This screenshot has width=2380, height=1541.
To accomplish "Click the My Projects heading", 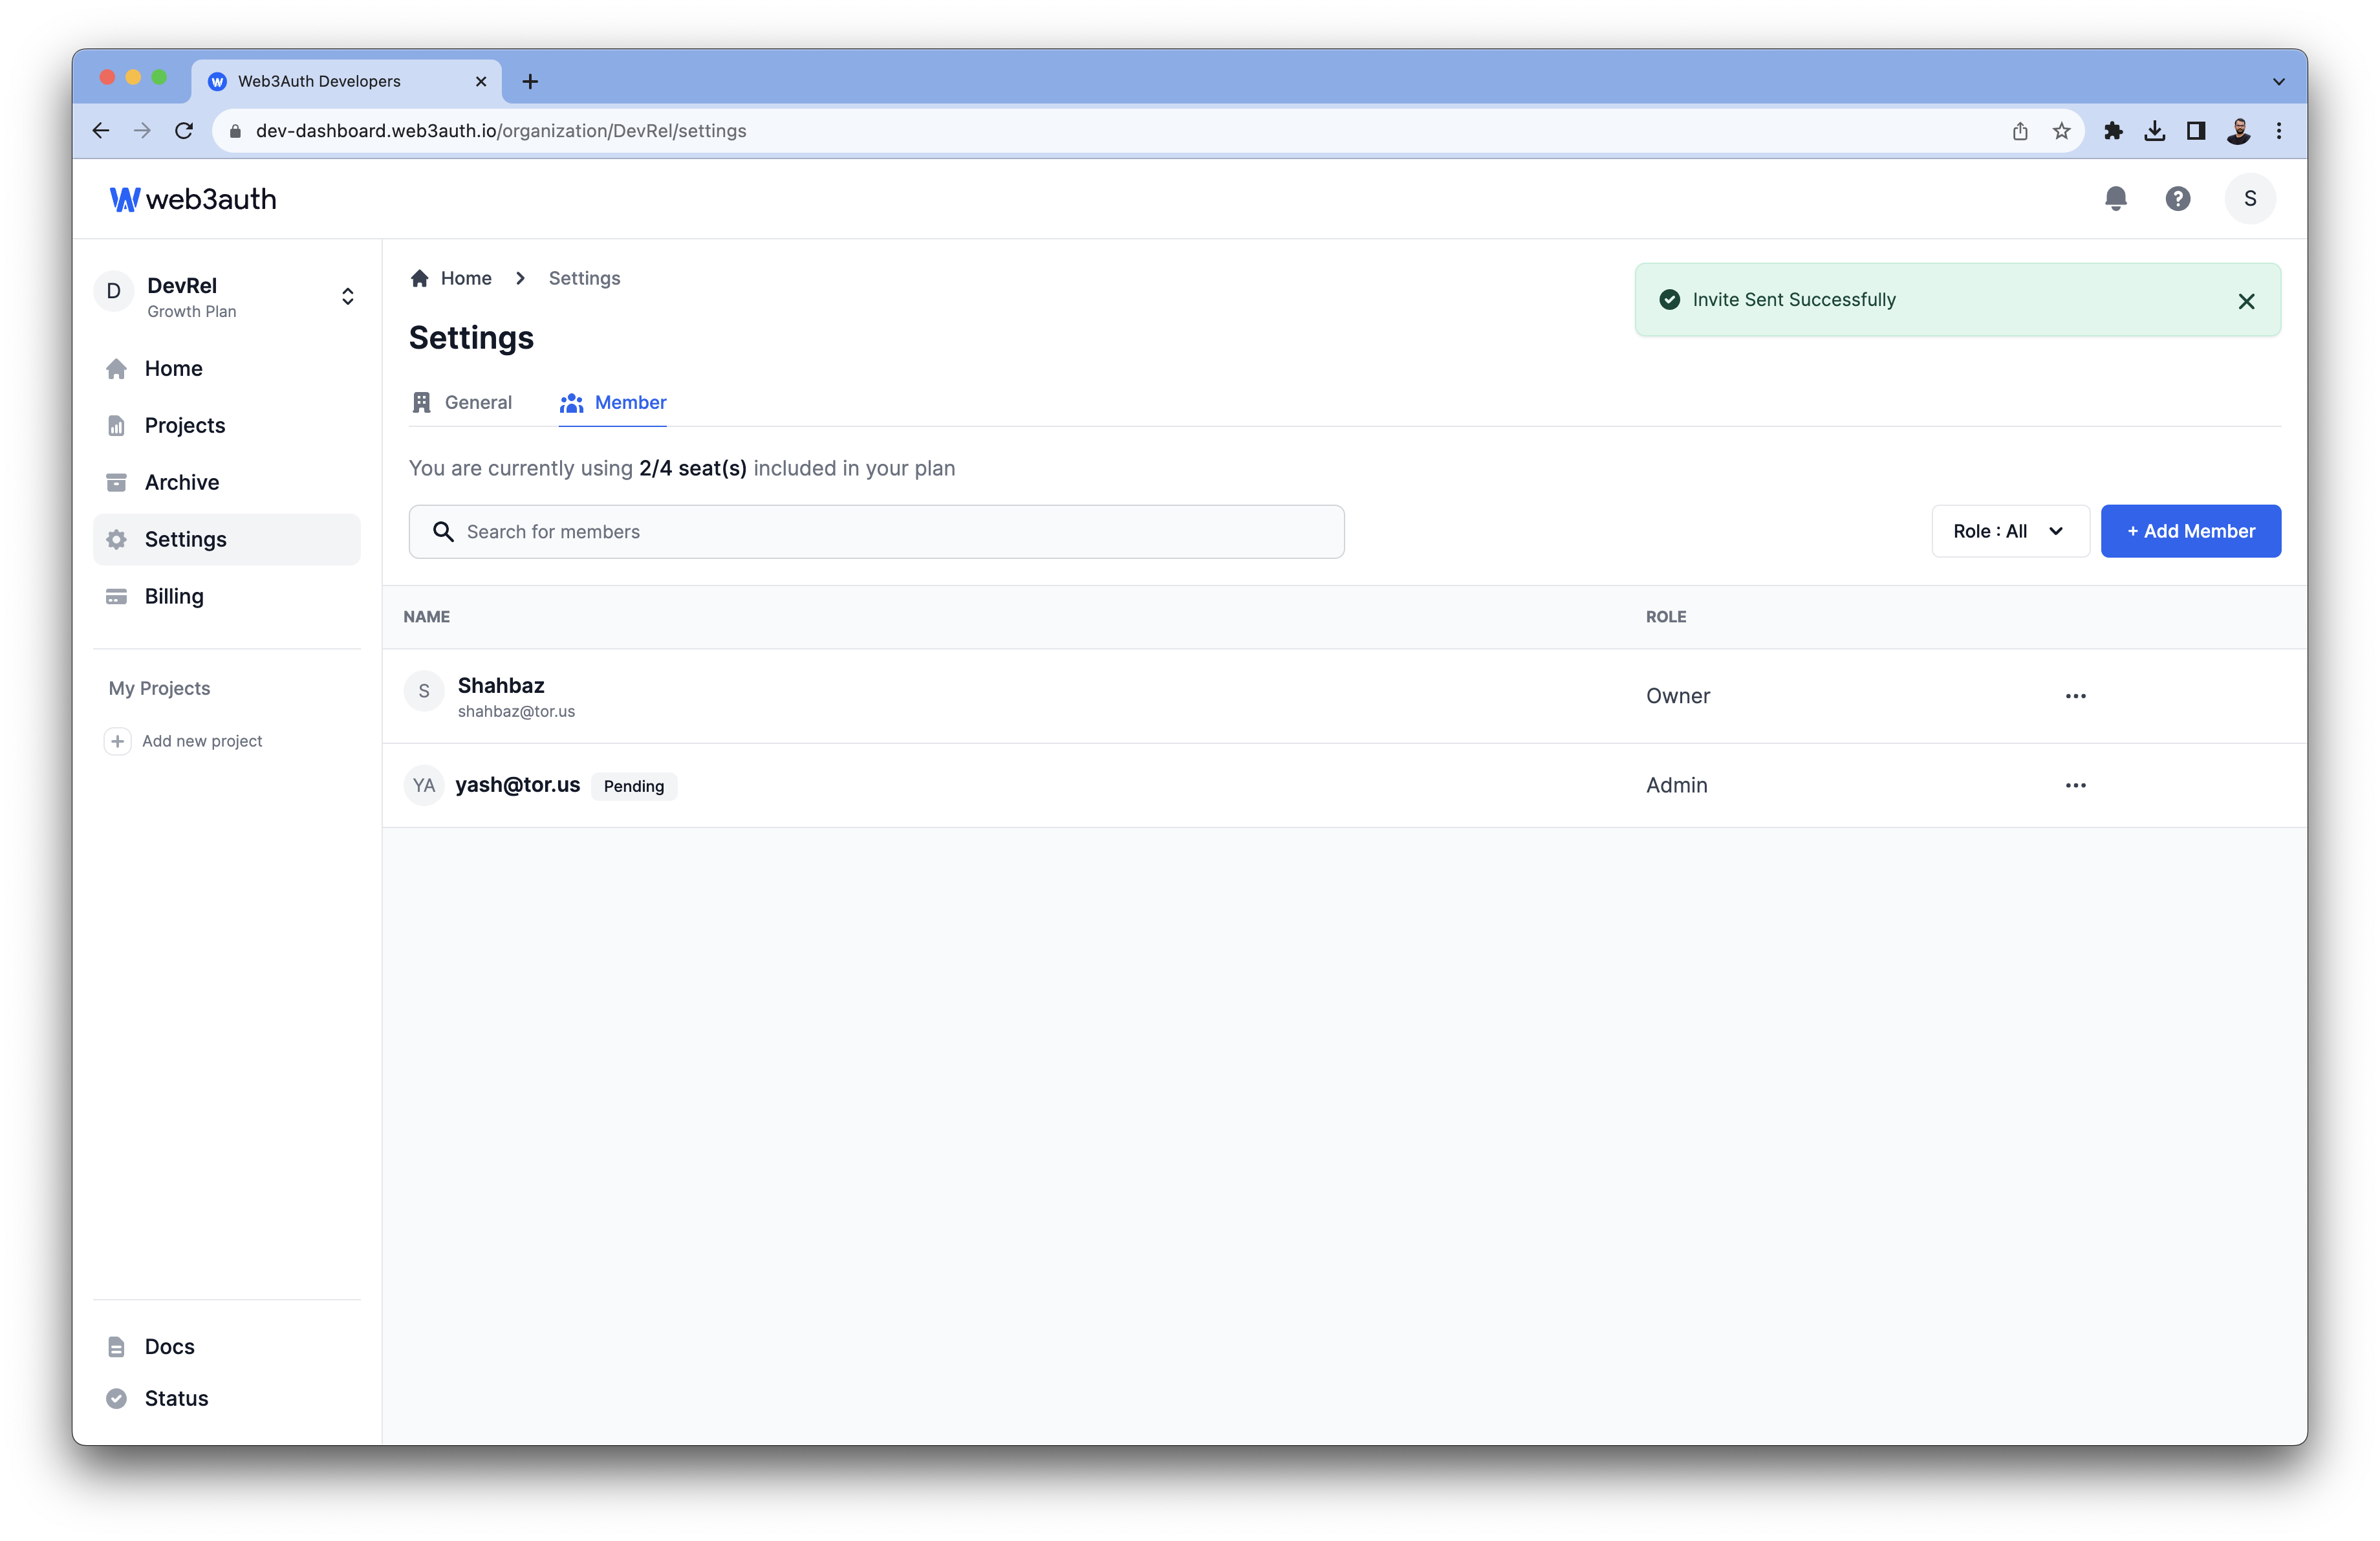I will click(159, 688).
